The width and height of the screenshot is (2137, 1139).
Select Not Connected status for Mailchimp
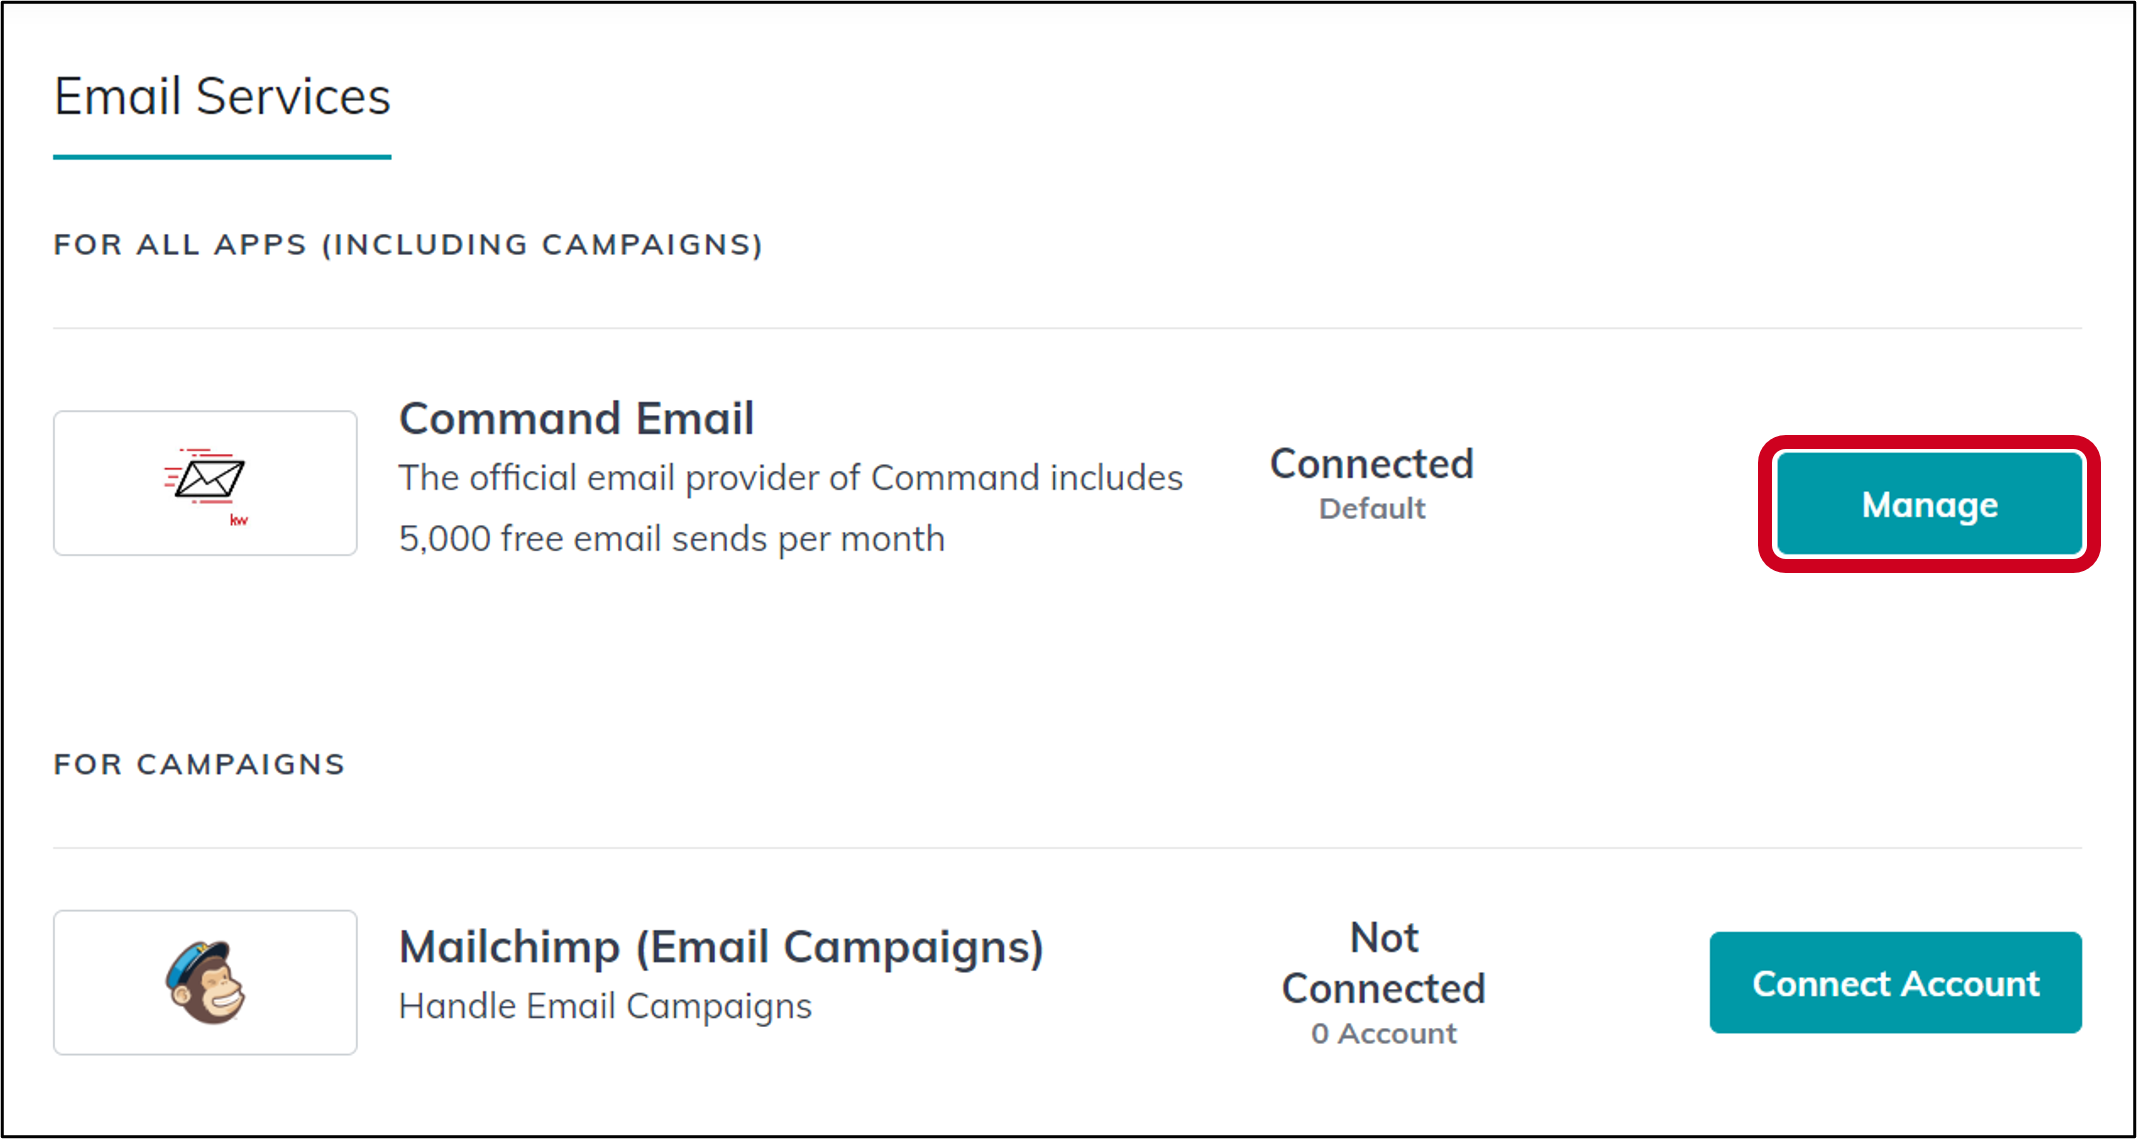pos(1383,962)
